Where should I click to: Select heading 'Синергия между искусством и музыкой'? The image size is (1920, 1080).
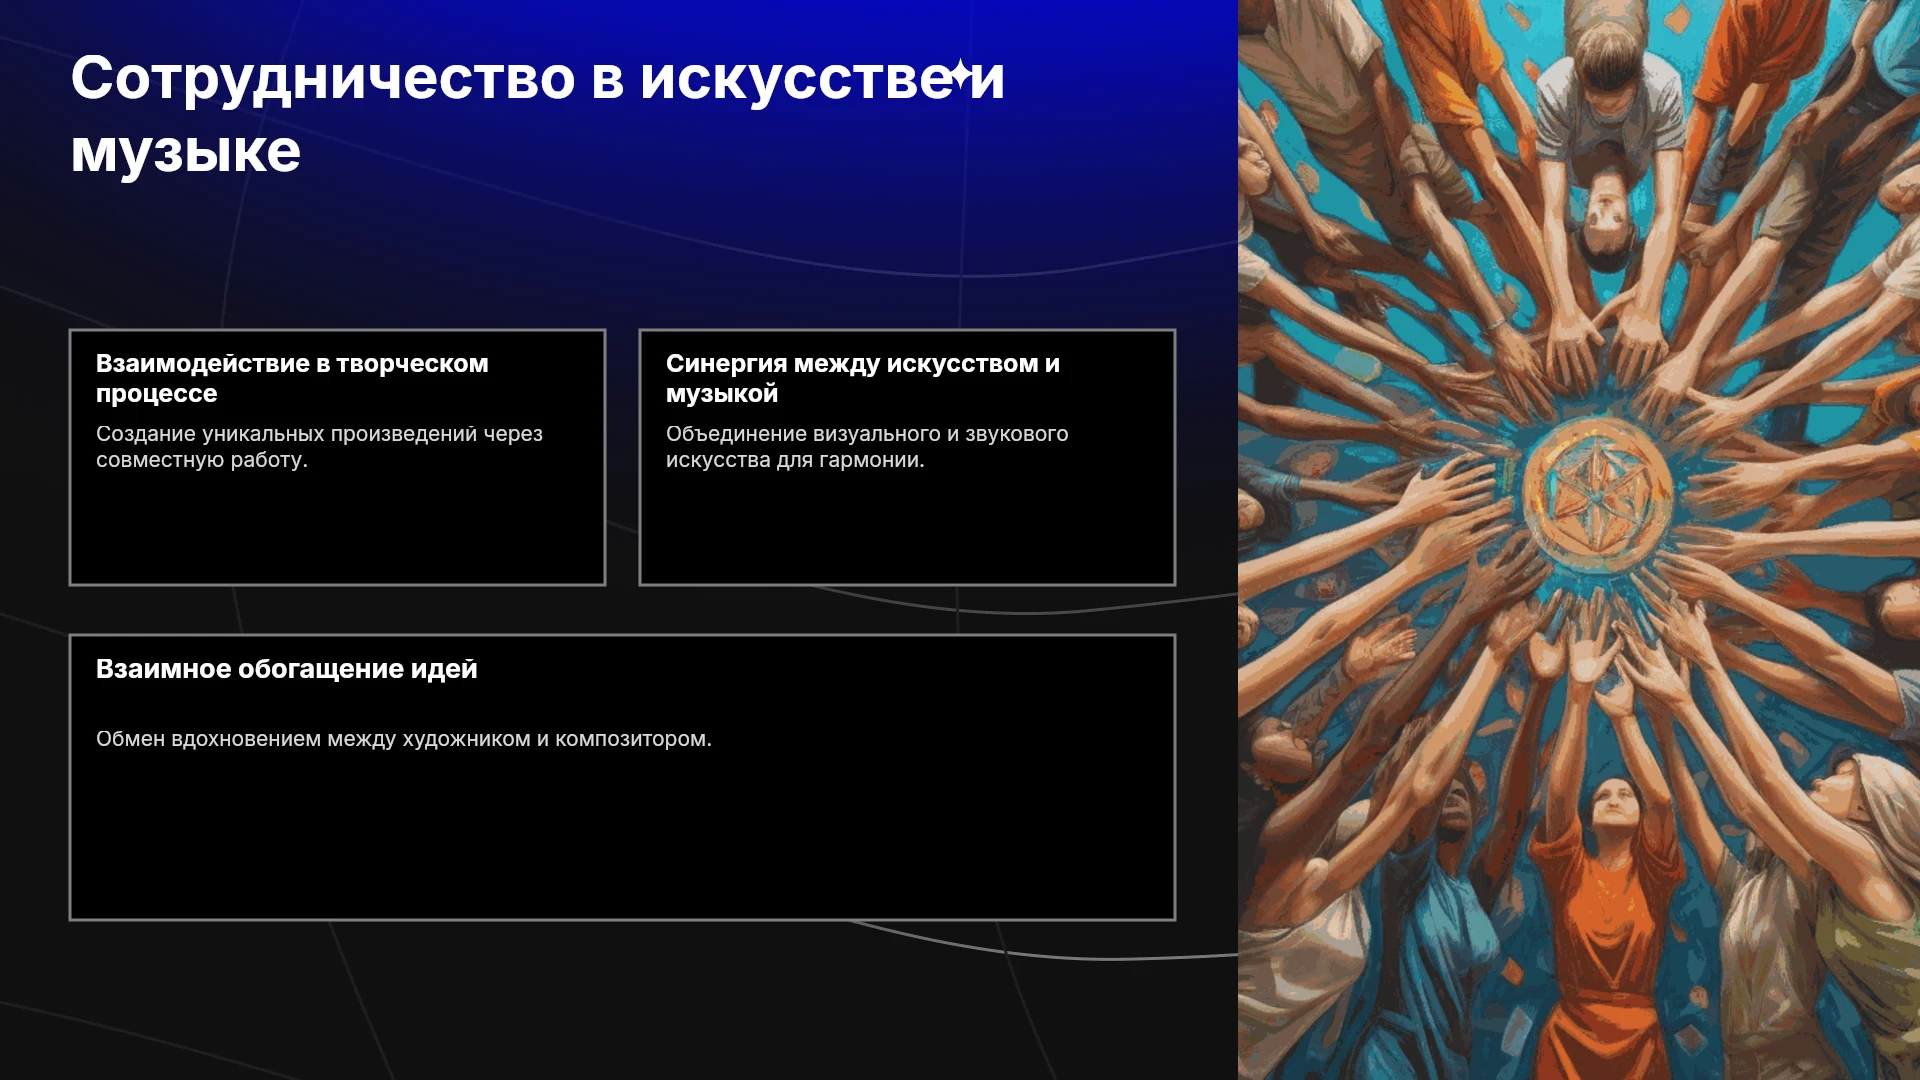862,378
